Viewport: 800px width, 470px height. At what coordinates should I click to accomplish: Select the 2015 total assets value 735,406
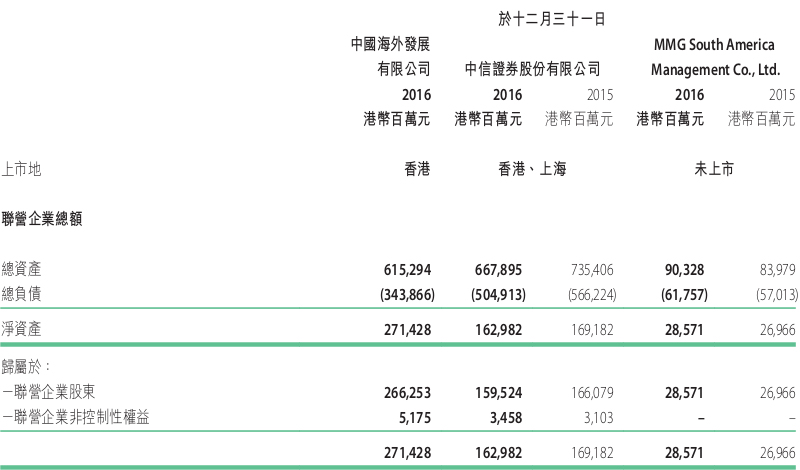pyautogui.click(x=592, y=269)
